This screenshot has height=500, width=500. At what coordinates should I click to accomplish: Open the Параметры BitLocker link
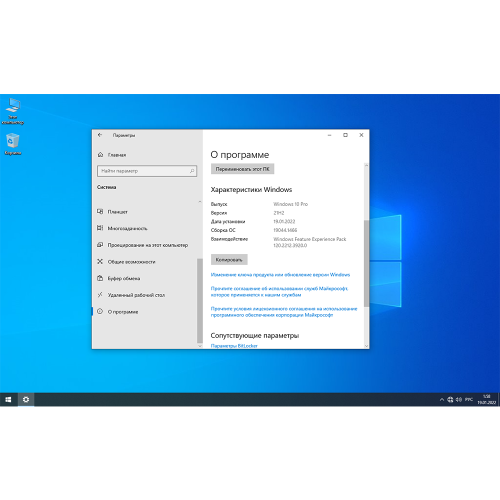(234, 346)
